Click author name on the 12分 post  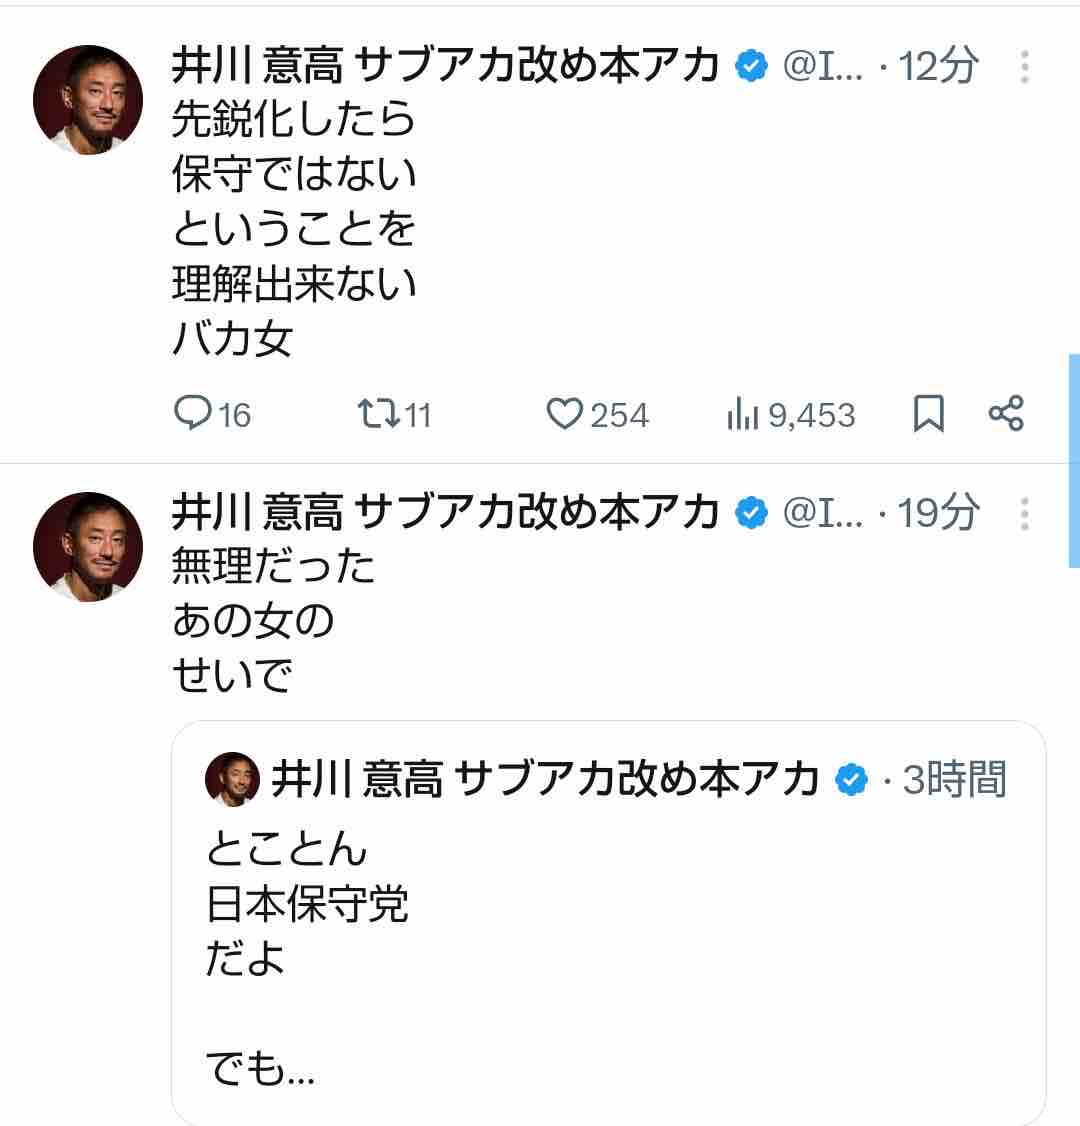point(445,67)
